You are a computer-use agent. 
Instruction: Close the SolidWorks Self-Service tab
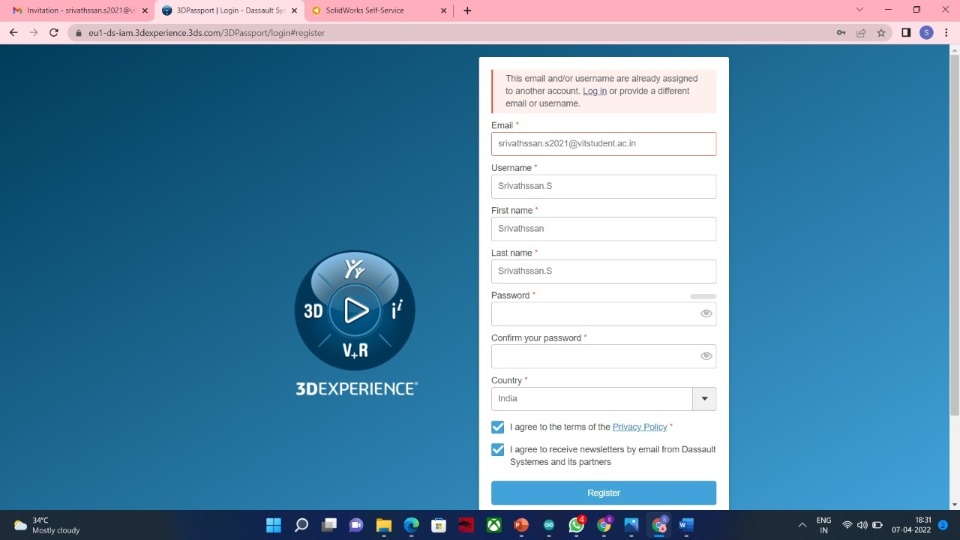[x=444, y=10]
